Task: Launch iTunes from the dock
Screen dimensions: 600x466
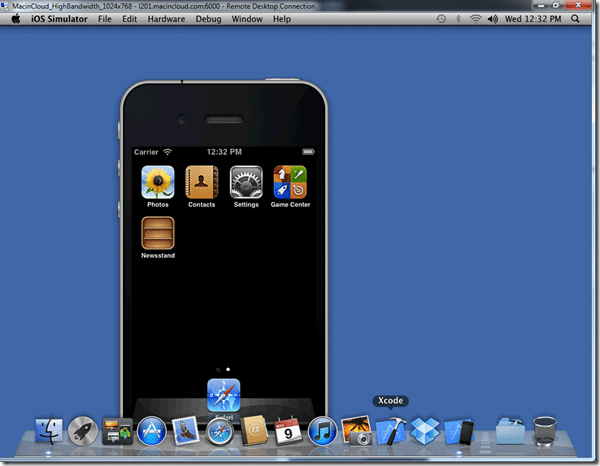Action: (322, 431)
